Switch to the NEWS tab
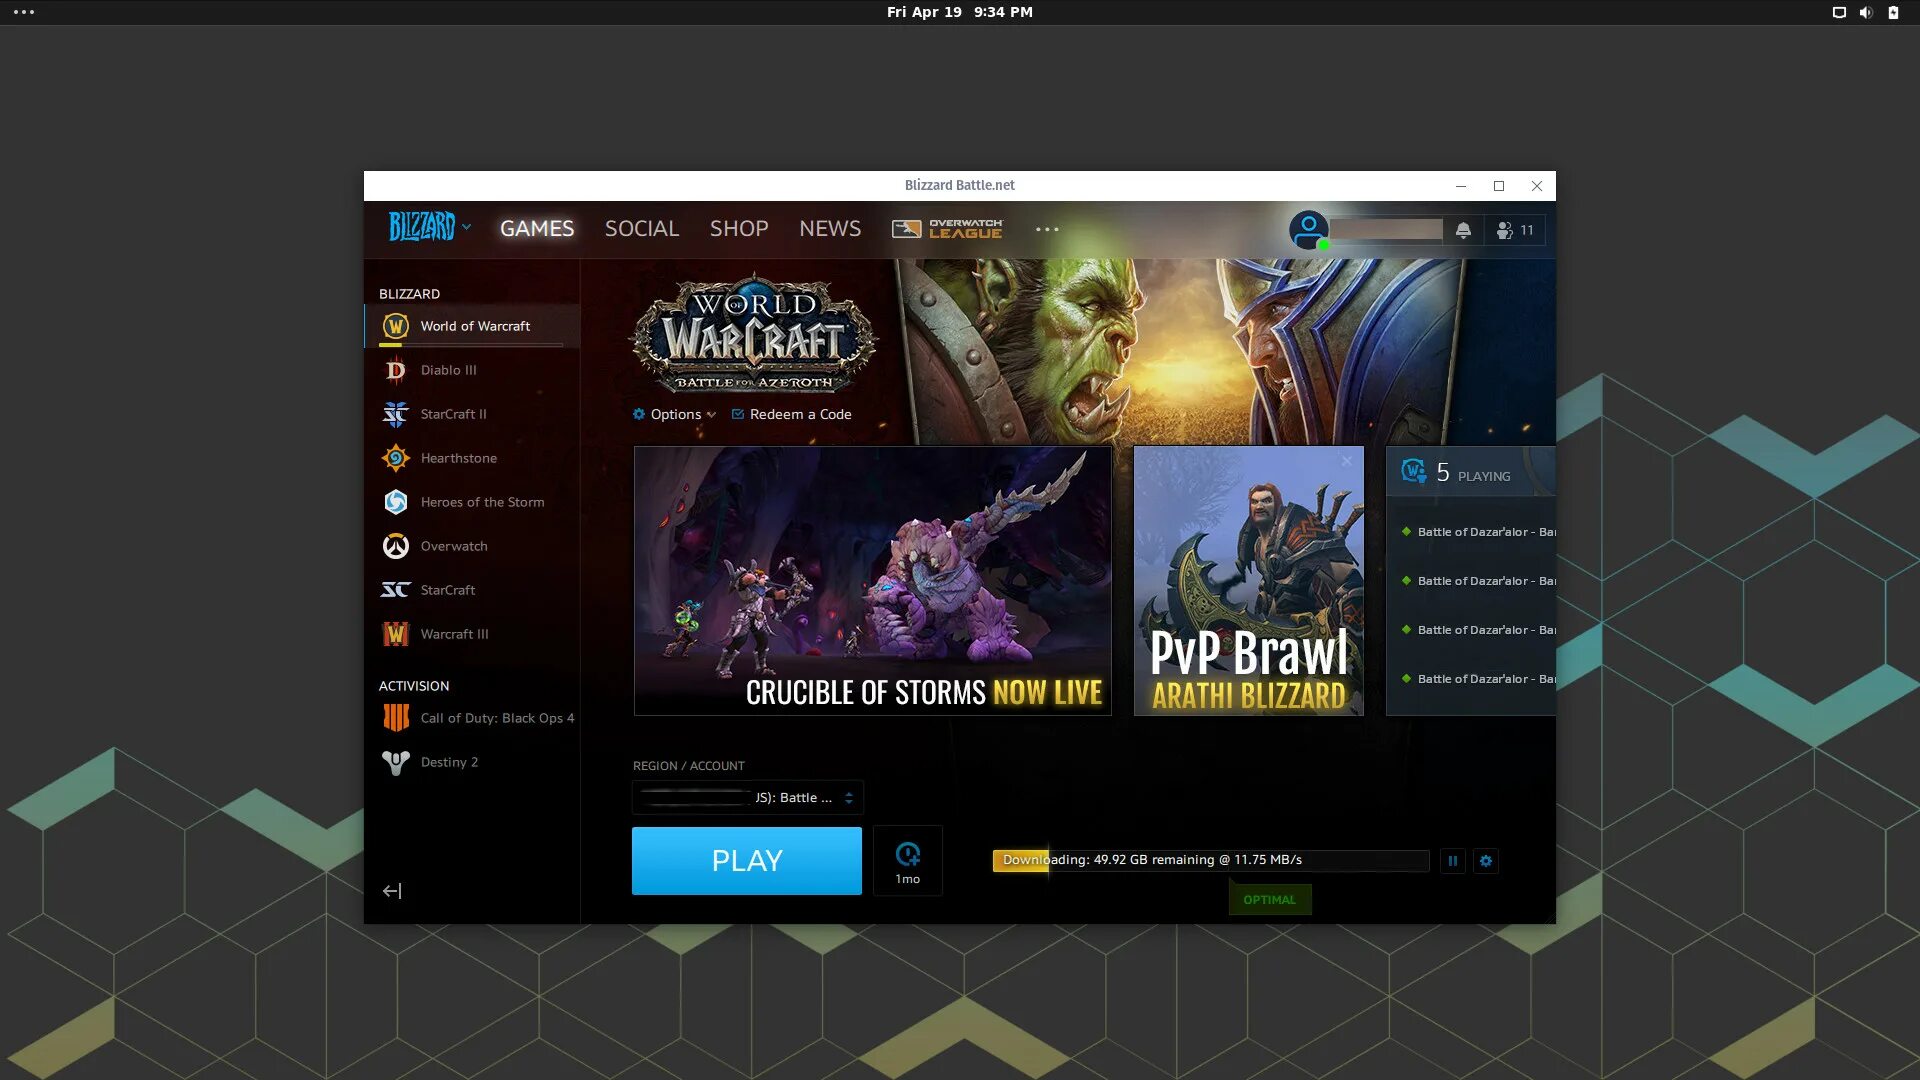 (x=830, y=229)
